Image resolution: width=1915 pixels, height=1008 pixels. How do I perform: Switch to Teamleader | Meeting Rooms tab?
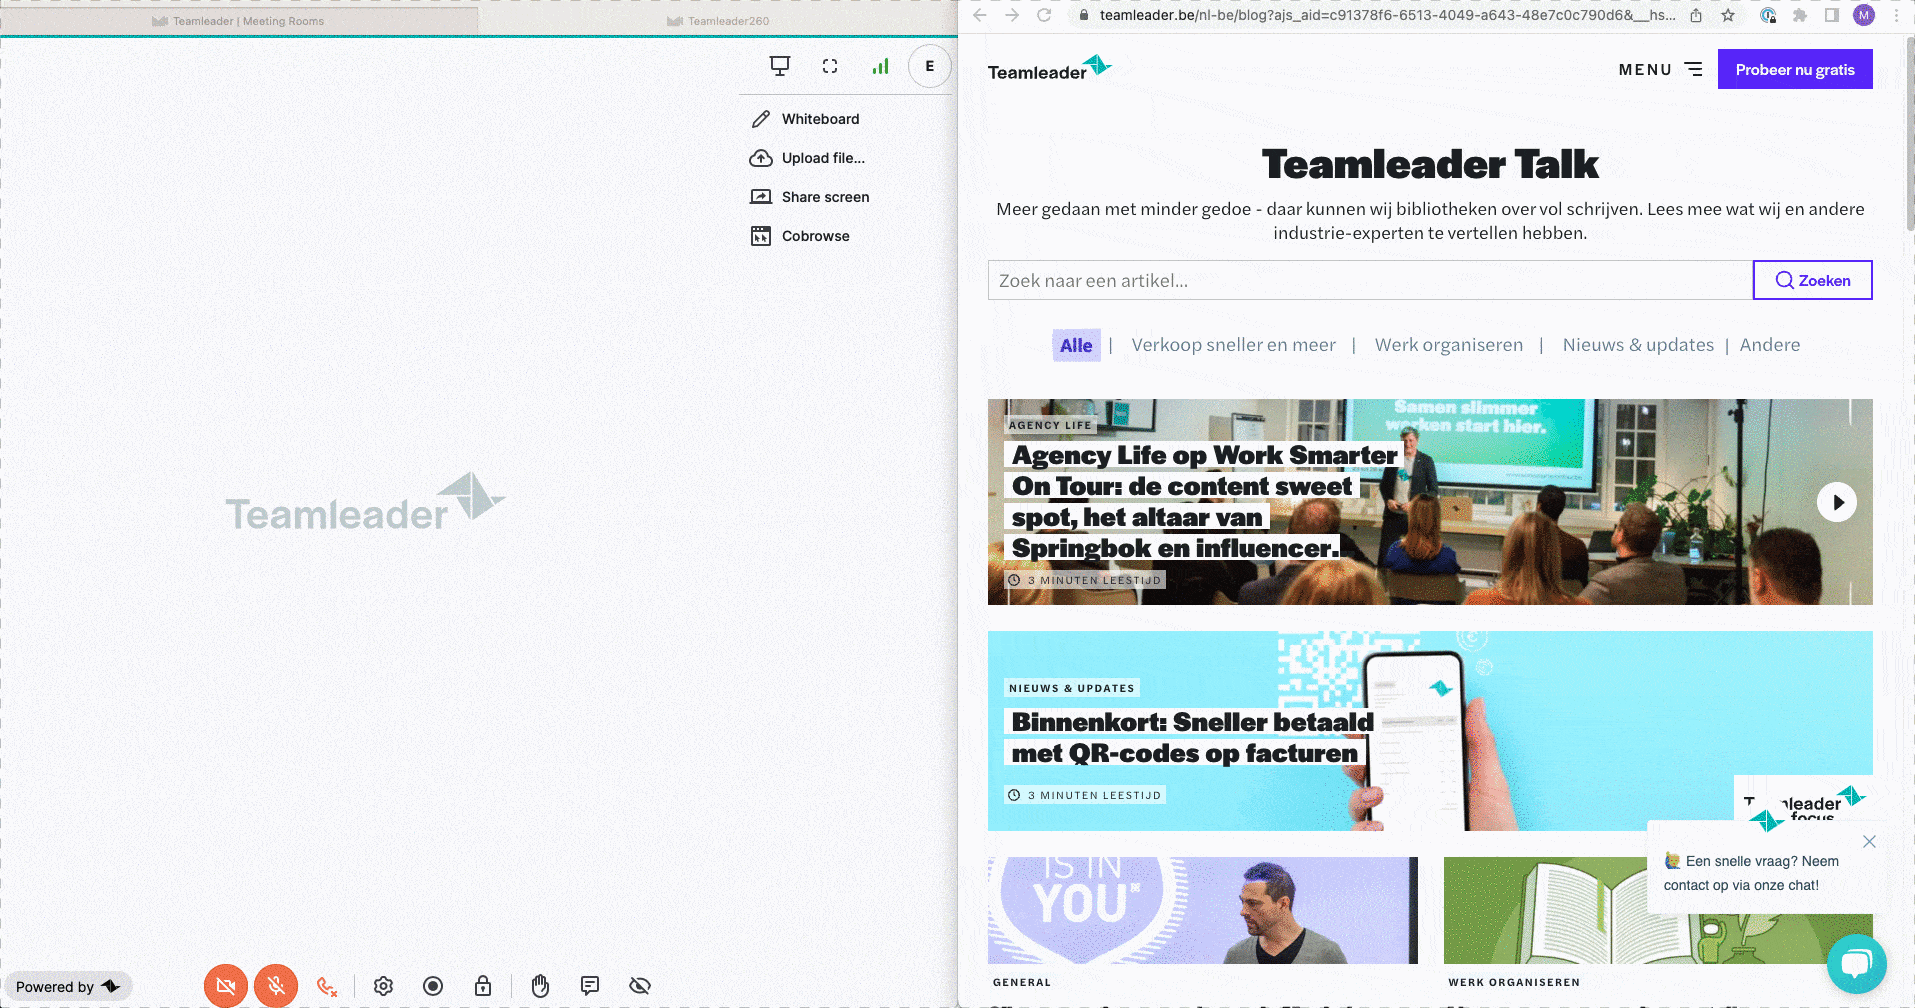pos(239,21)
